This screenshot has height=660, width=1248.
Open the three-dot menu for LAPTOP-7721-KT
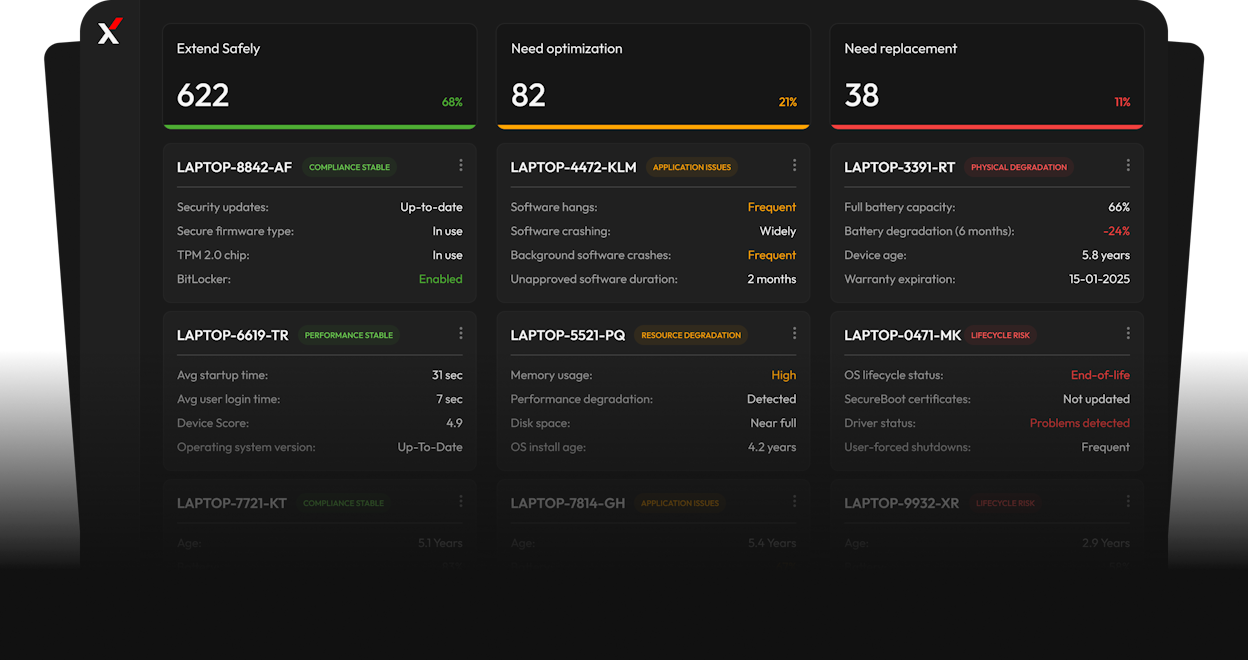461,502
